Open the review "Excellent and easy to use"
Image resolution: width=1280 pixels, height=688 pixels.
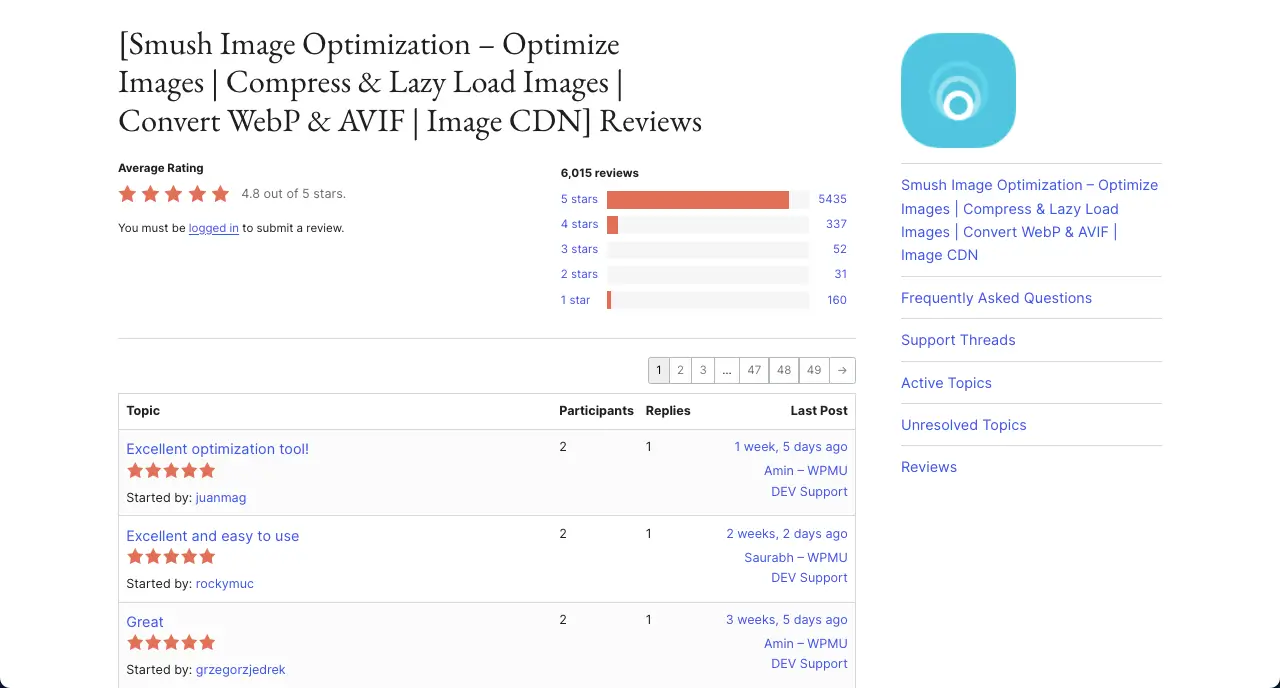212,536
